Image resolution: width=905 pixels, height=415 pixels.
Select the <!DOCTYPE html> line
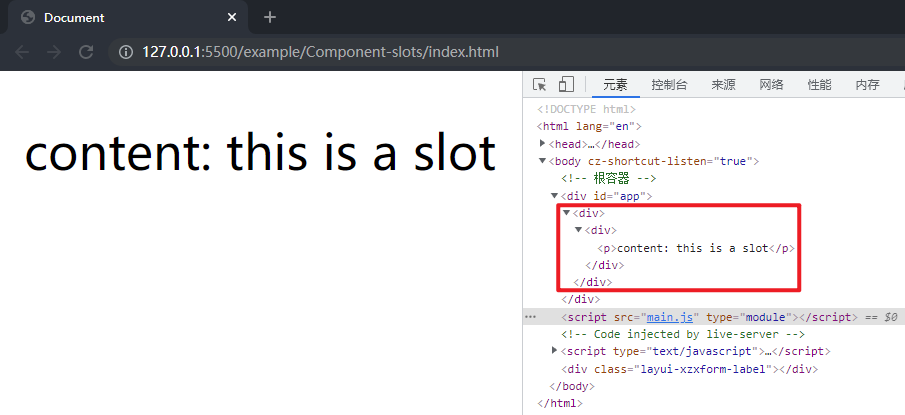tap(586, 109)
